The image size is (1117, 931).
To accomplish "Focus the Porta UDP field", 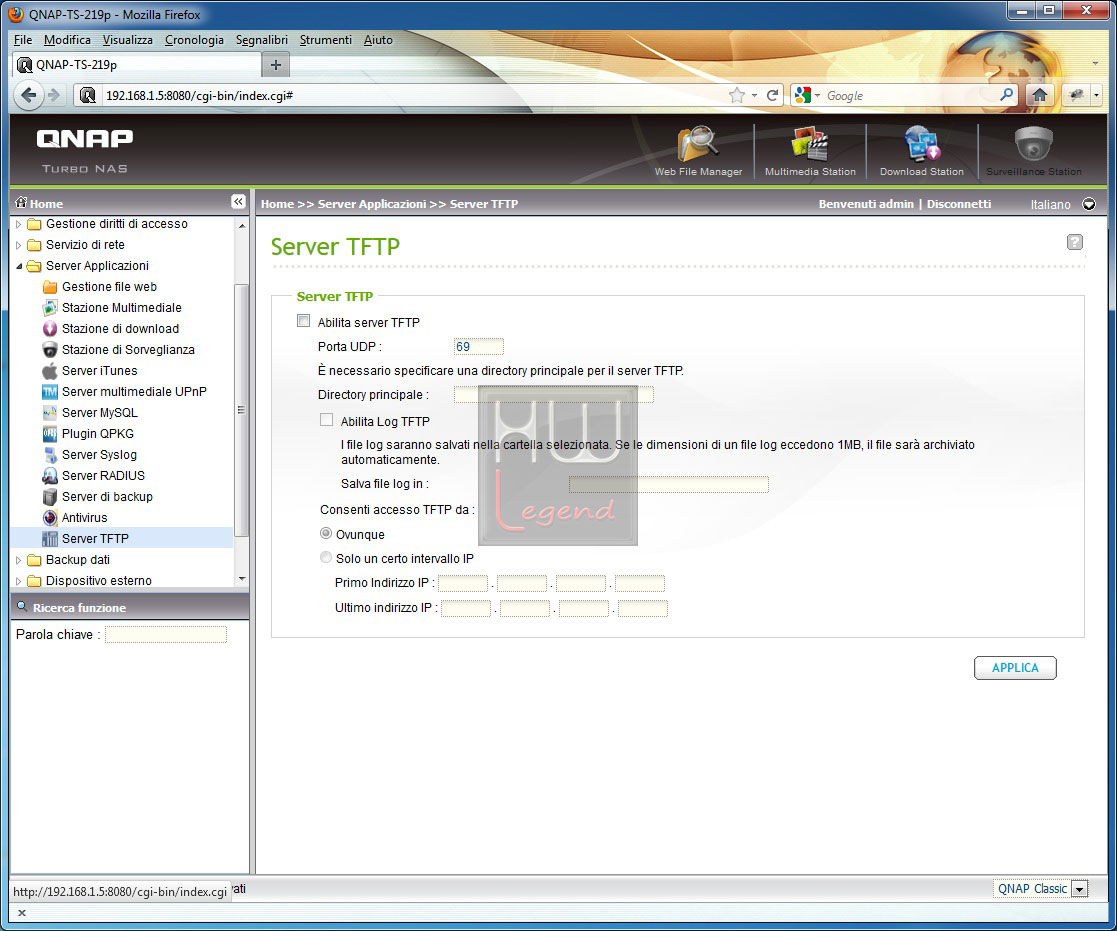I will click(479, 346).
